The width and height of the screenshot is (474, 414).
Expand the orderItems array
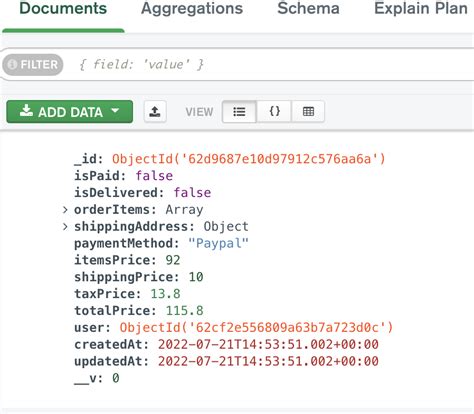click(x=65, y=210)
